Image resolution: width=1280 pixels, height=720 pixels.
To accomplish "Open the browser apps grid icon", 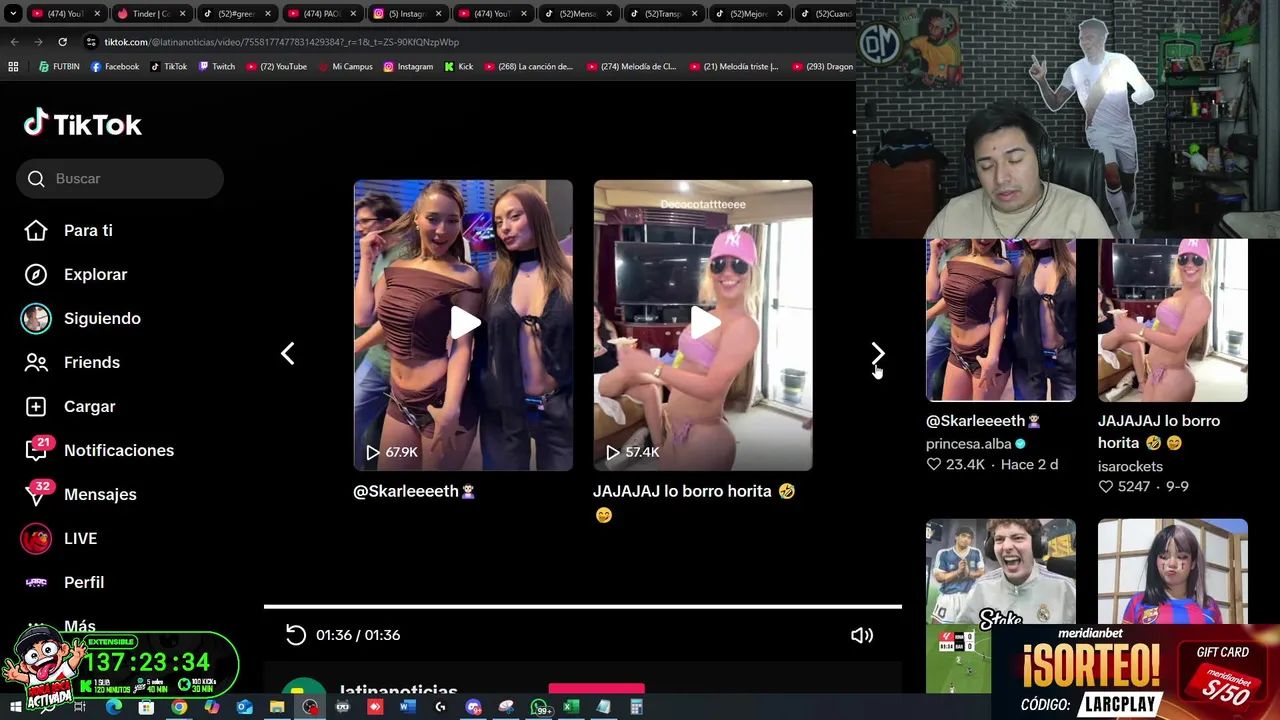I will (x=13, y=67).
